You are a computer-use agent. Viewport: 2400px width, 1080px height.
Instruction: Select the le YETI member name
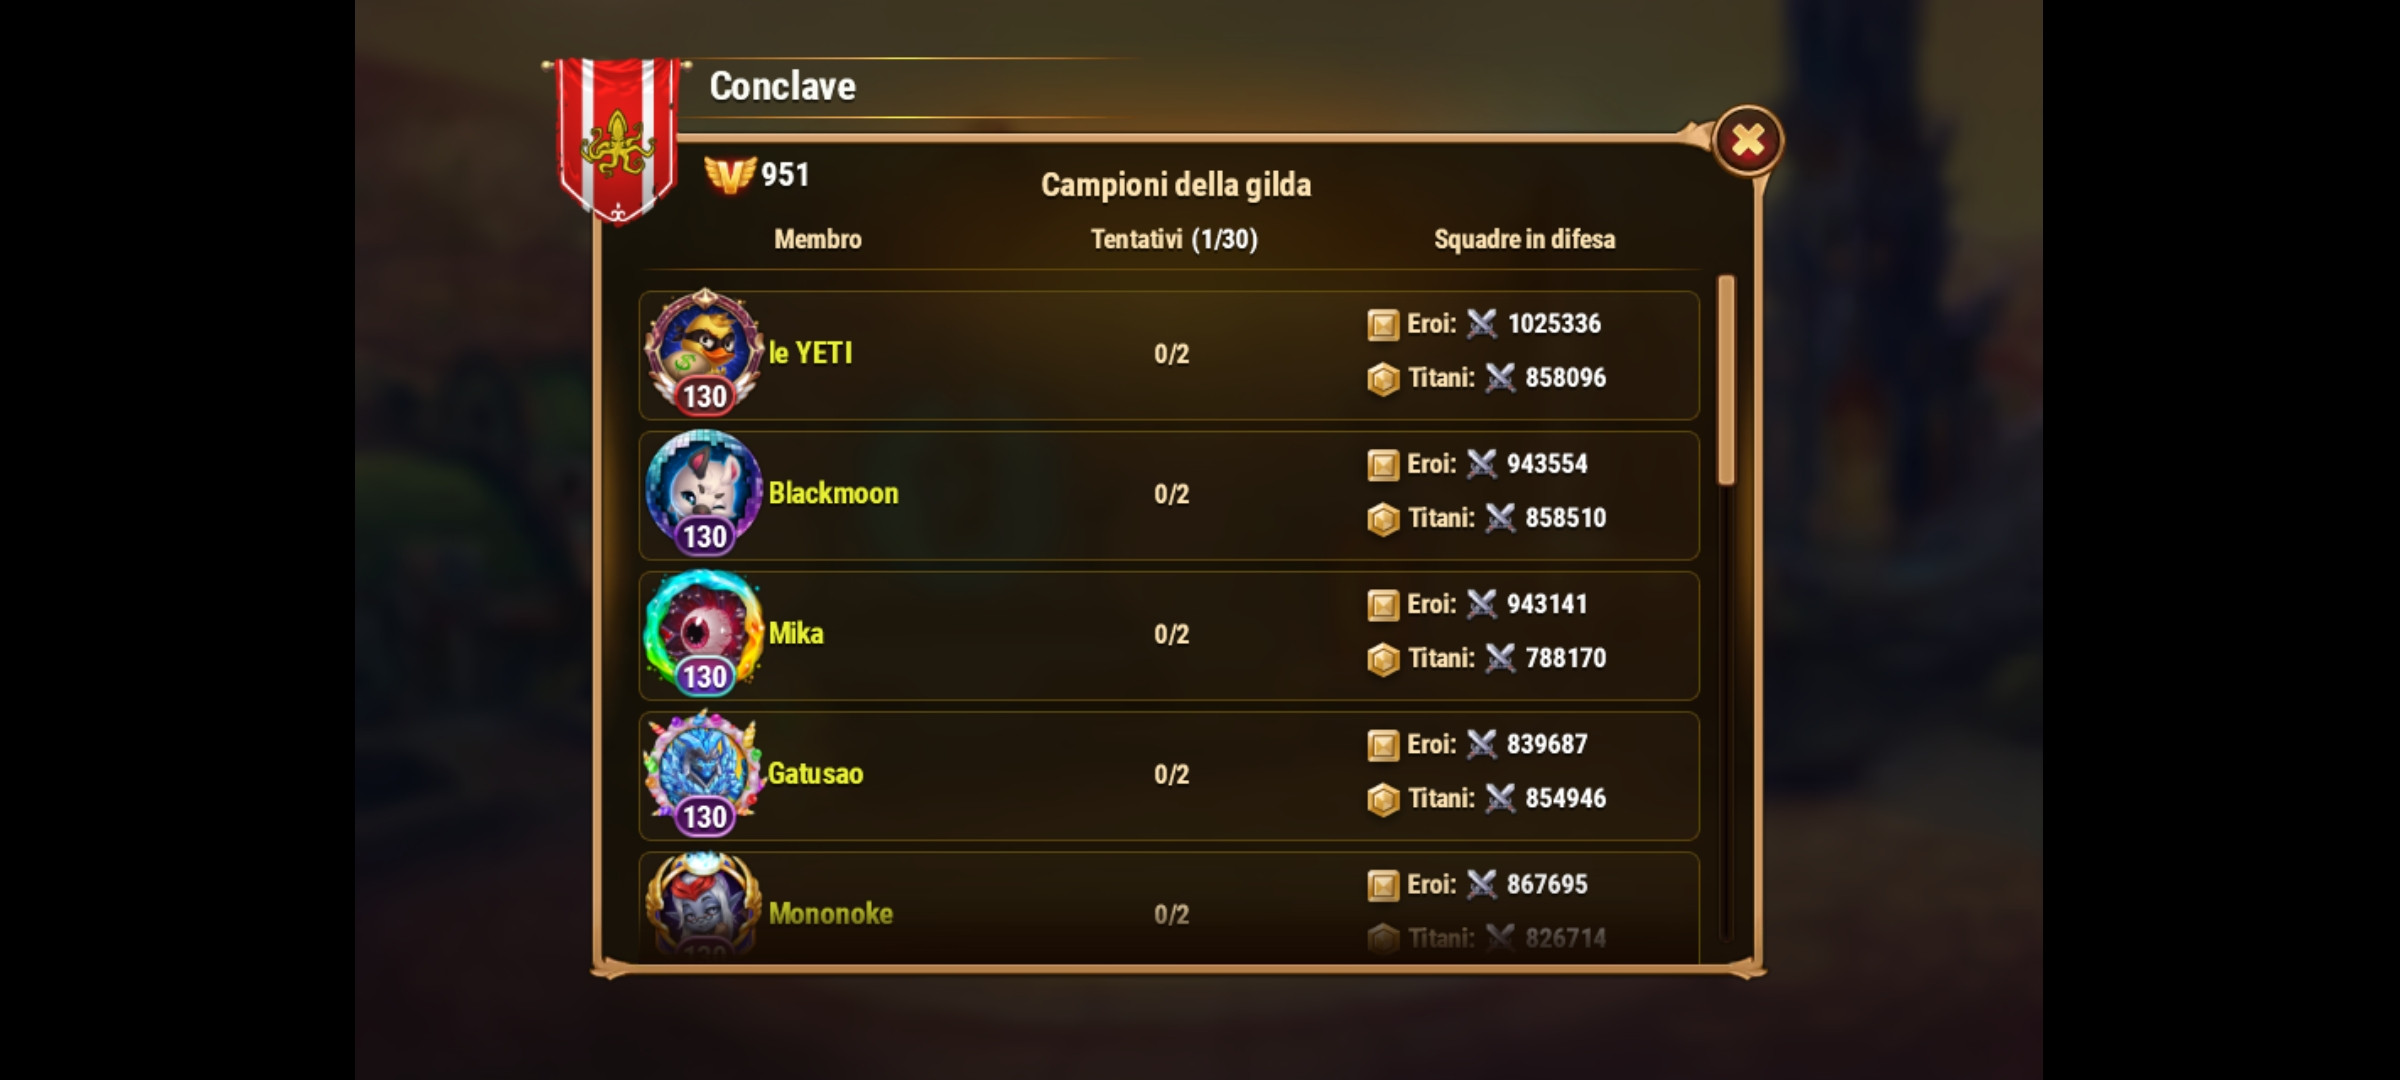811,353
